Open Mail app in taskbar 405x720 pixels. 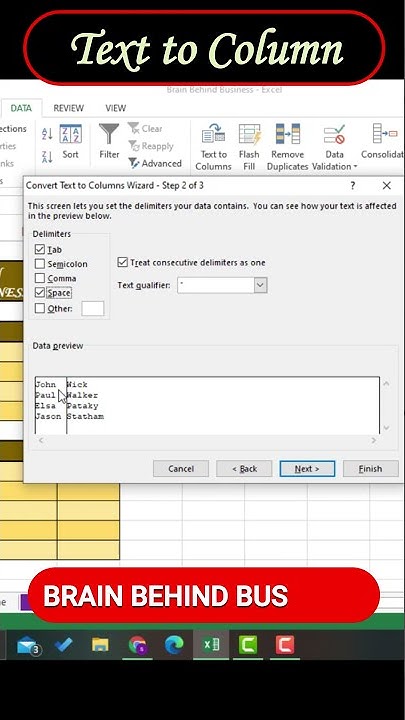click(28, 645)
